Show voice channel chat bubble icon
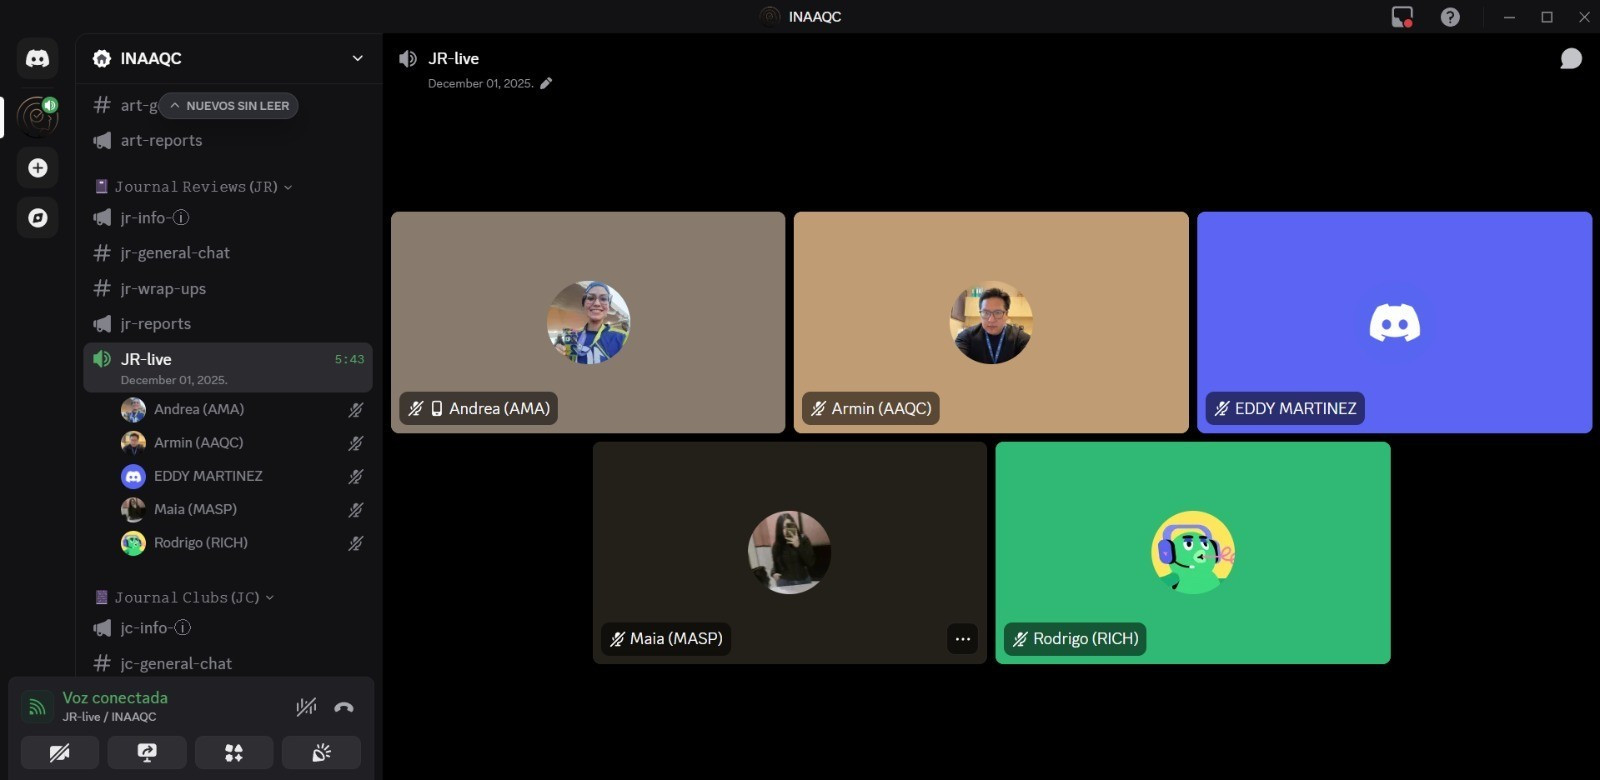The image size is (1600, 780). pos(1570,59)
